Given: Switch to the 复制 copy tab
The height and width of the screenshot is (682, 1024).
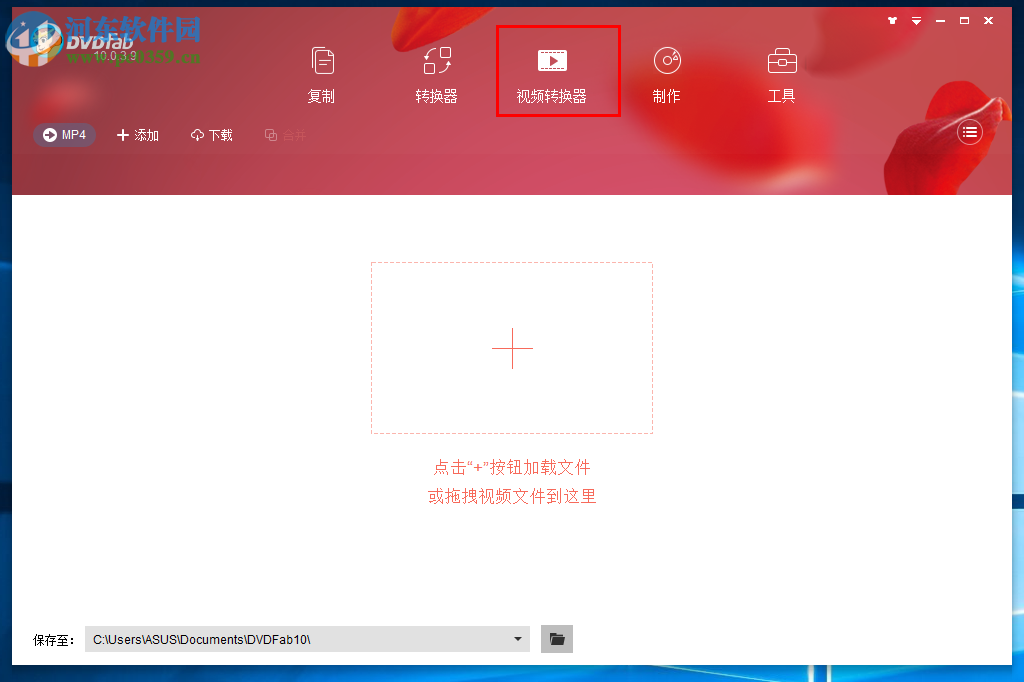Looking at the screenshot, I should pyautogui.click(x=321, y=70).
